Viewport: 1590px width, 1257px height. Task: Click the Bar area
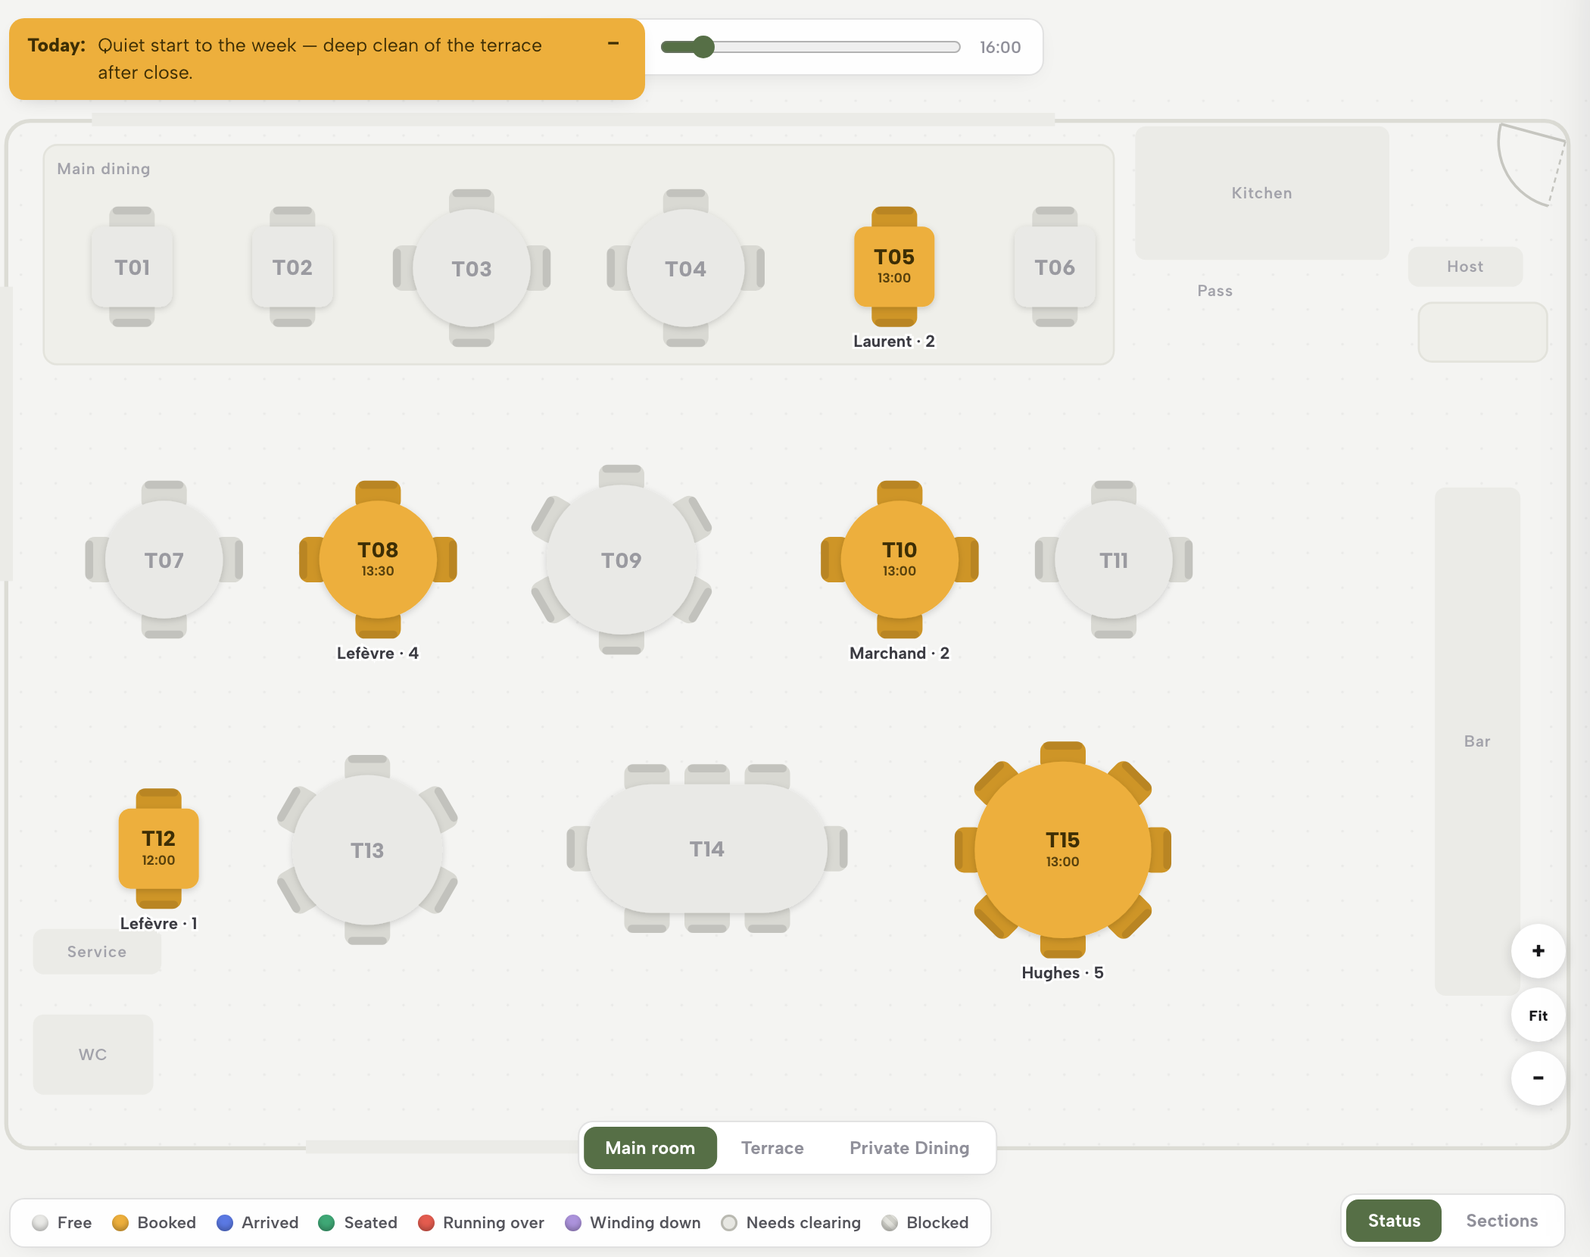click(1477, 741)
